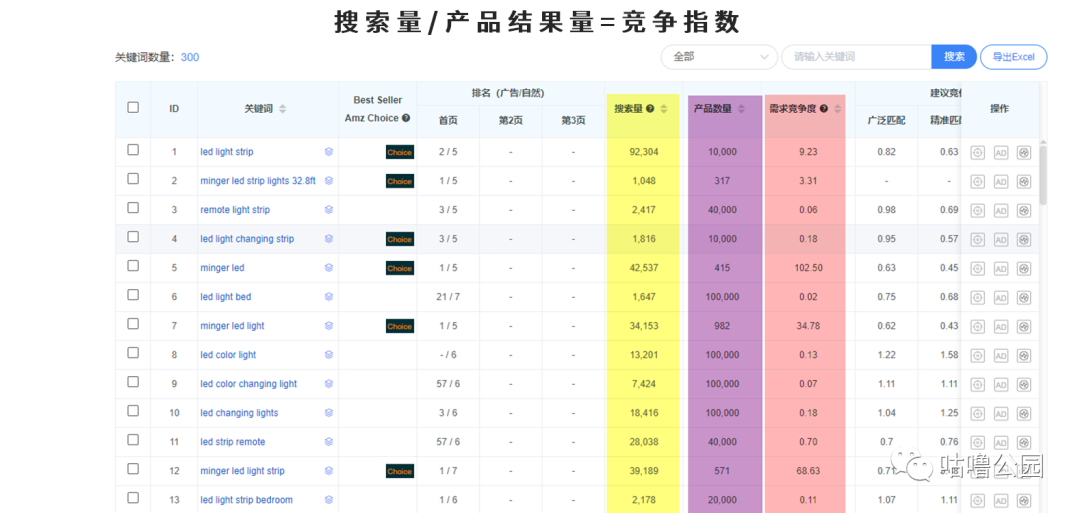The height and width of the screenshot is (513, 1080).
Task: Check the box for row 2 minger led strip lights
Action: coord(133,179)
